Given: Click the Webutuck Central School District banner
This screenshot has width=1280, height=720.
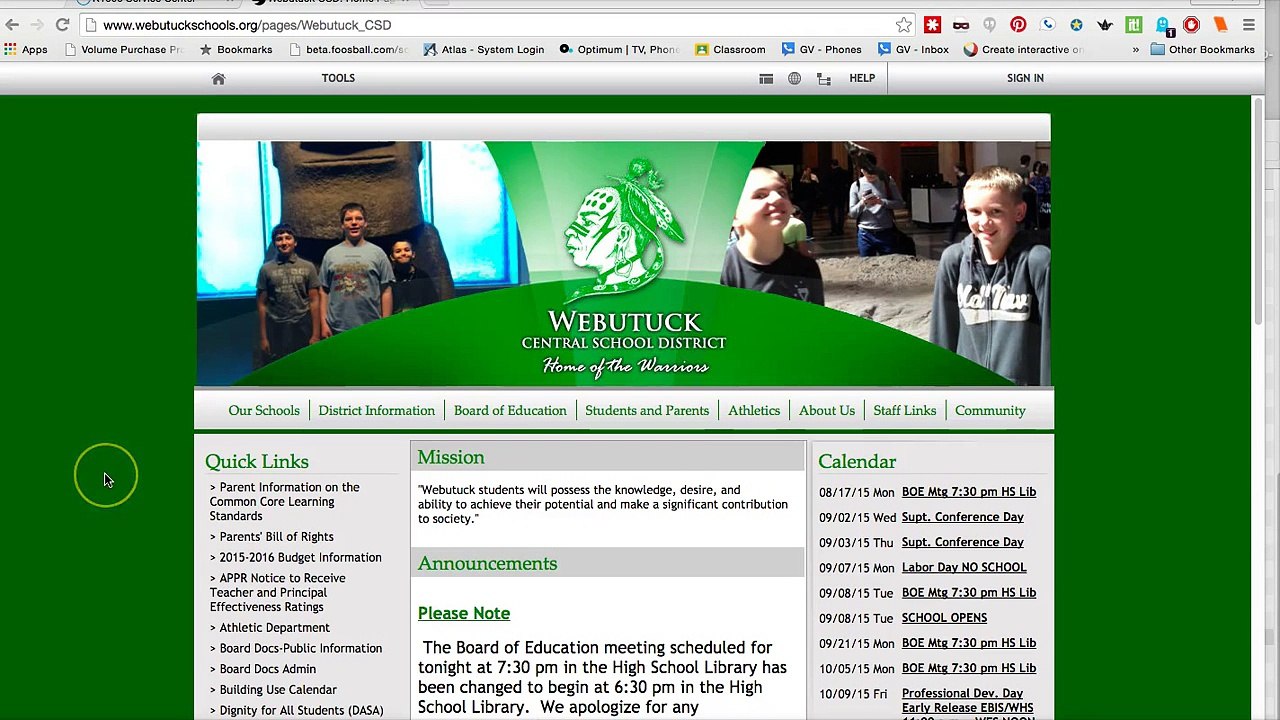Looking at the screenshot, I should [x=624, y=263].
